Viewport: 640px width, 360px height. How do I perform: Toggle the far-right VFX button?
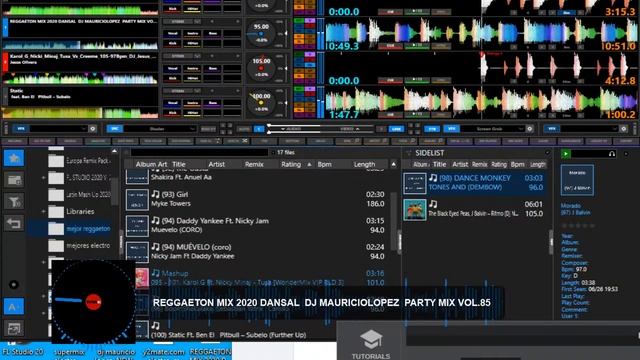pos(552,129)
